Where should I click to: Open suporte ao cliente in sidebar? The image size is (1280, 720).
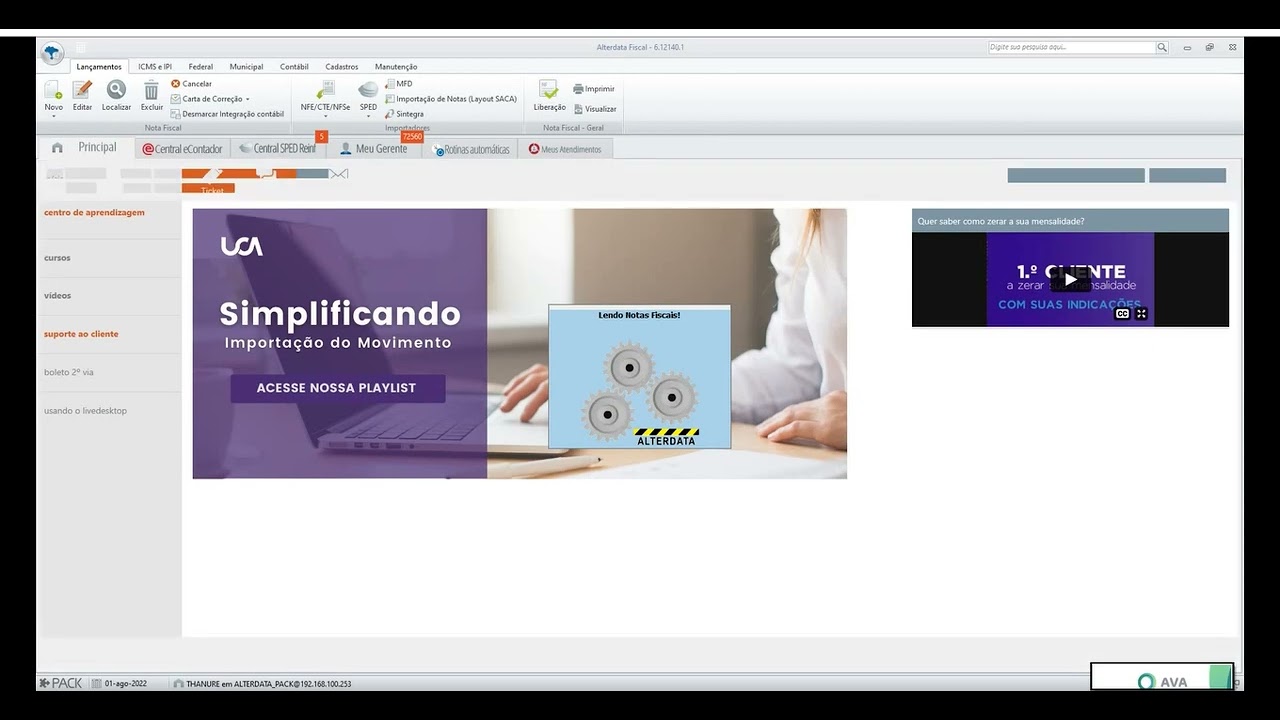(x=81, y=334)
